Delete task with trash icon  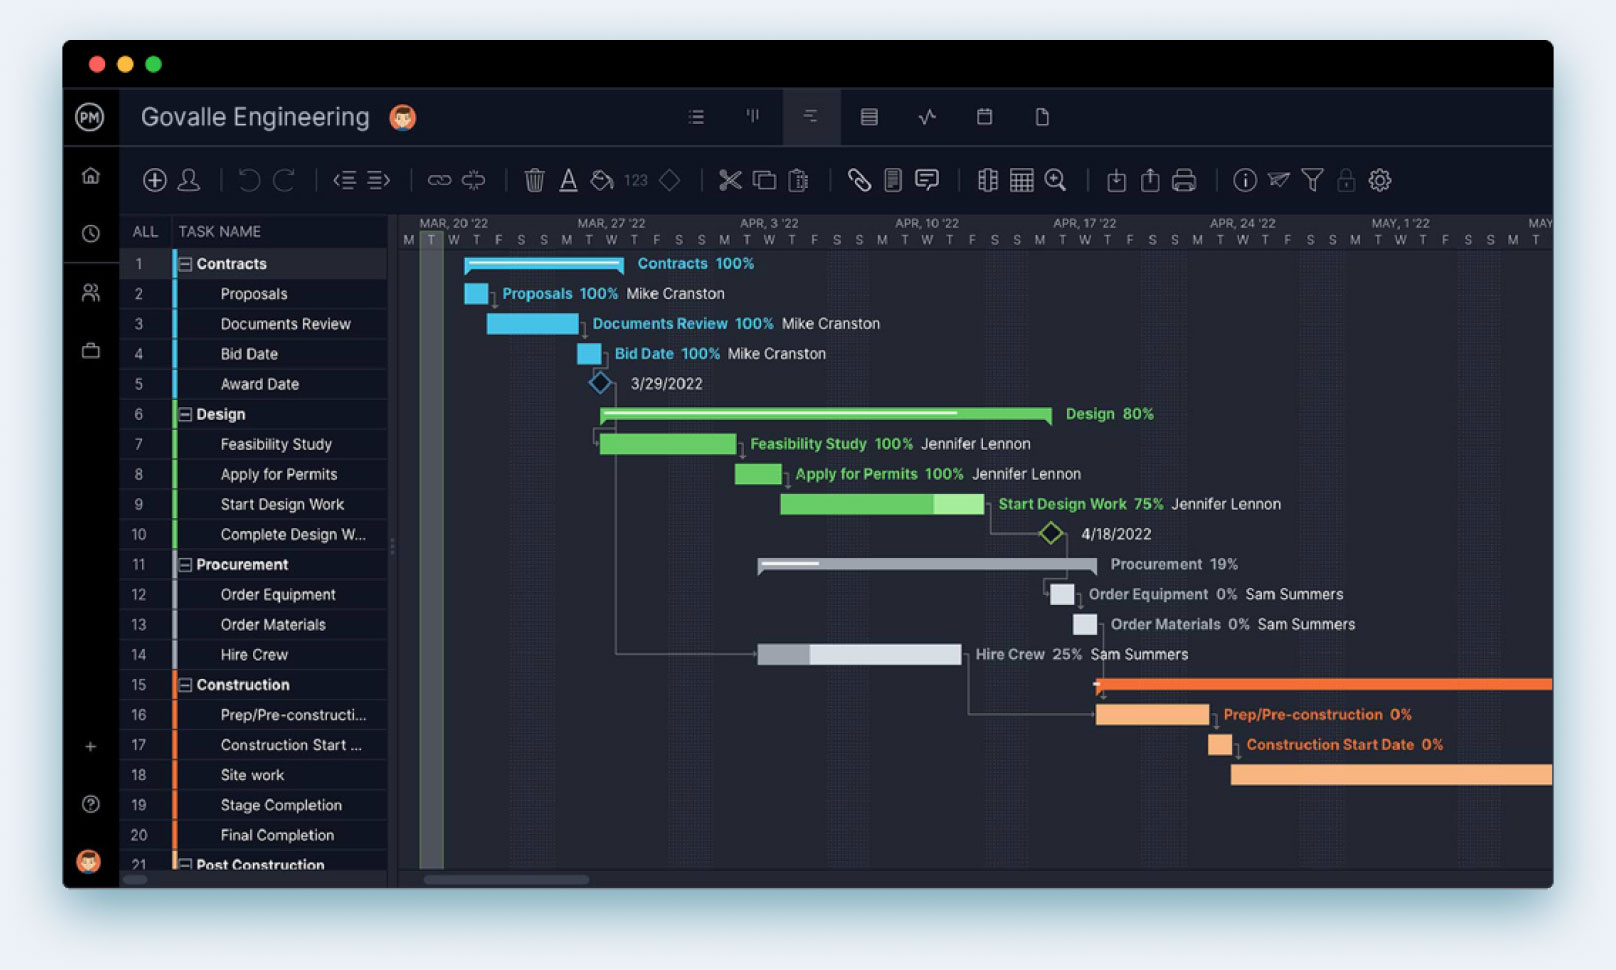535,180
